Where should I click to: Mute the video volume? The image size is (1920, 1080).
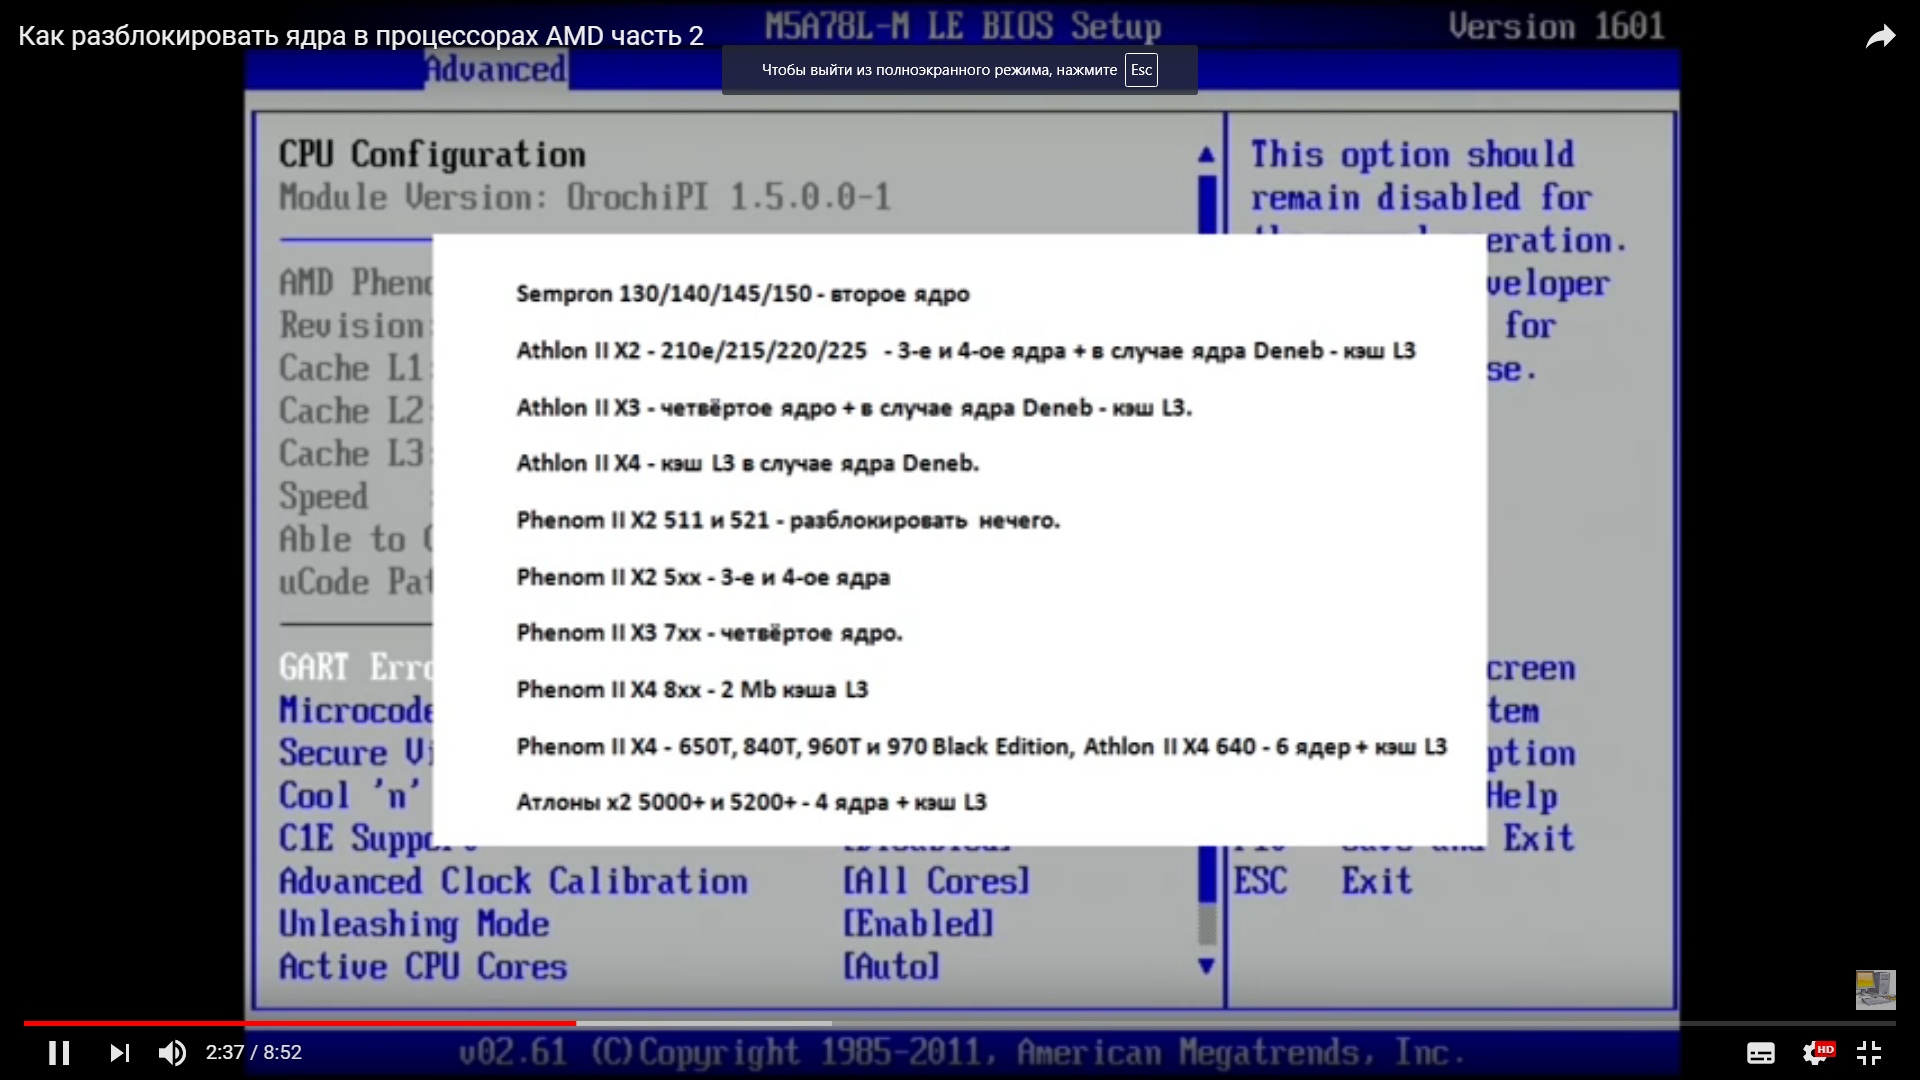(x=172, y=1052)
